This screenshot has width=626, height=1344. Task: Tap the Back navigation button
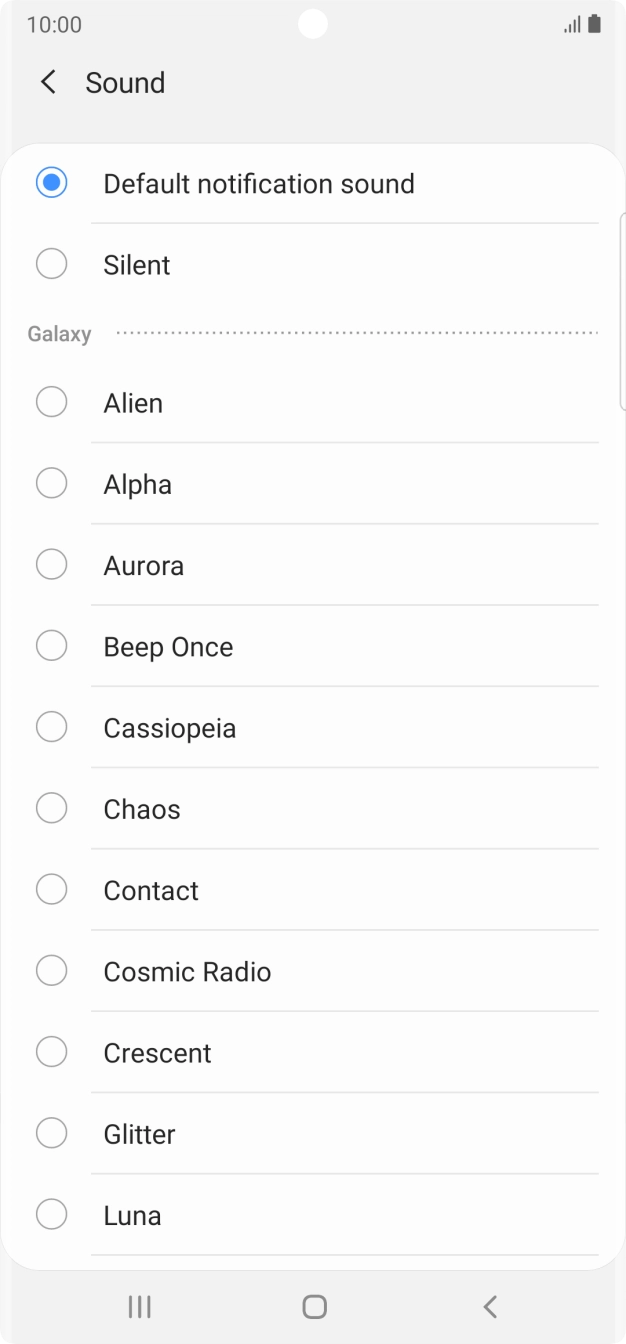point(489,1306)
